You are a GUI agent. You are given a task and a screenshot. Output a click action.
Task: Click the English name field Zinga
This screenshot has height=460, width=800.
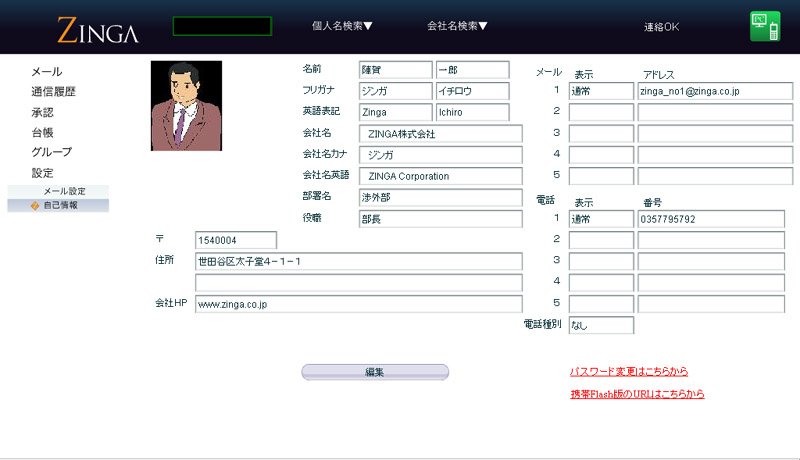[x=395, y=112]
